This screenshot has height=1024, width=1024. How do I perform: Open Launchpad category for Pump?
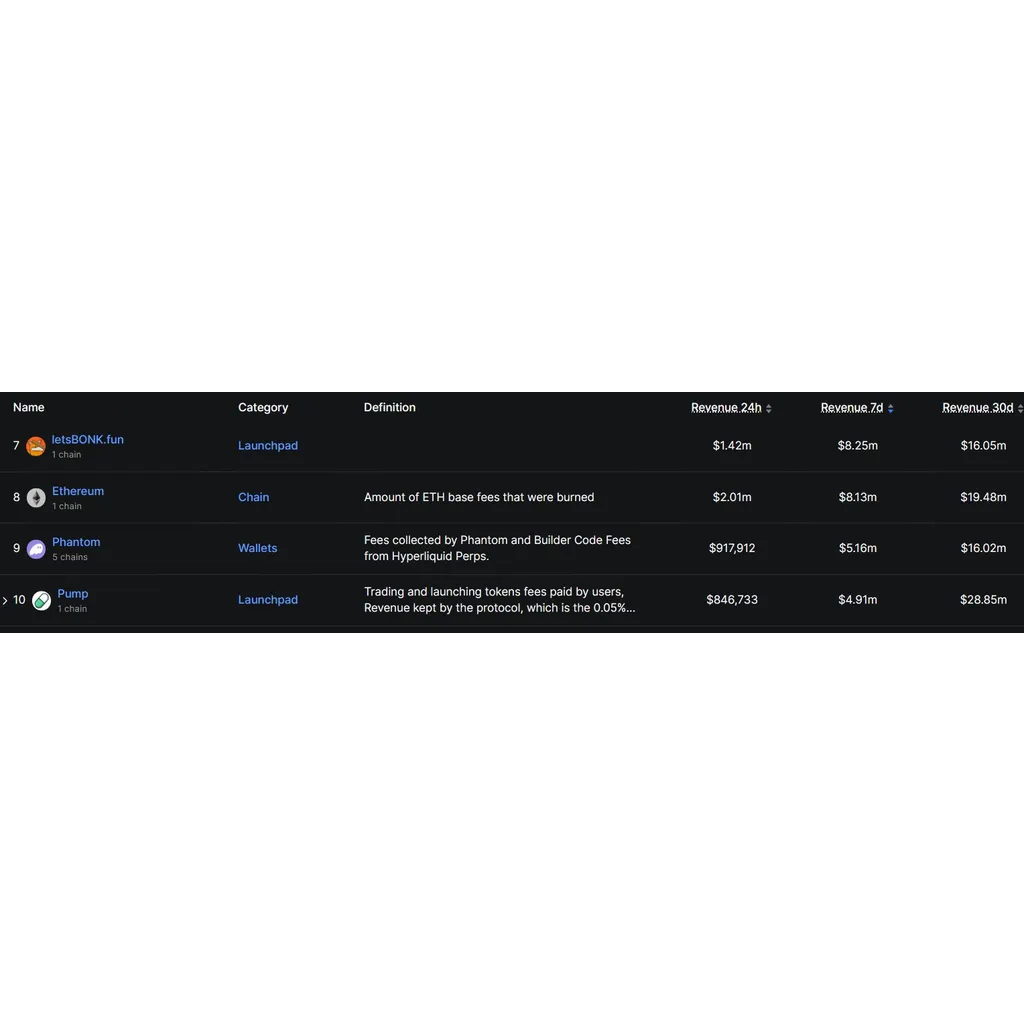click(x=268, y=600)
